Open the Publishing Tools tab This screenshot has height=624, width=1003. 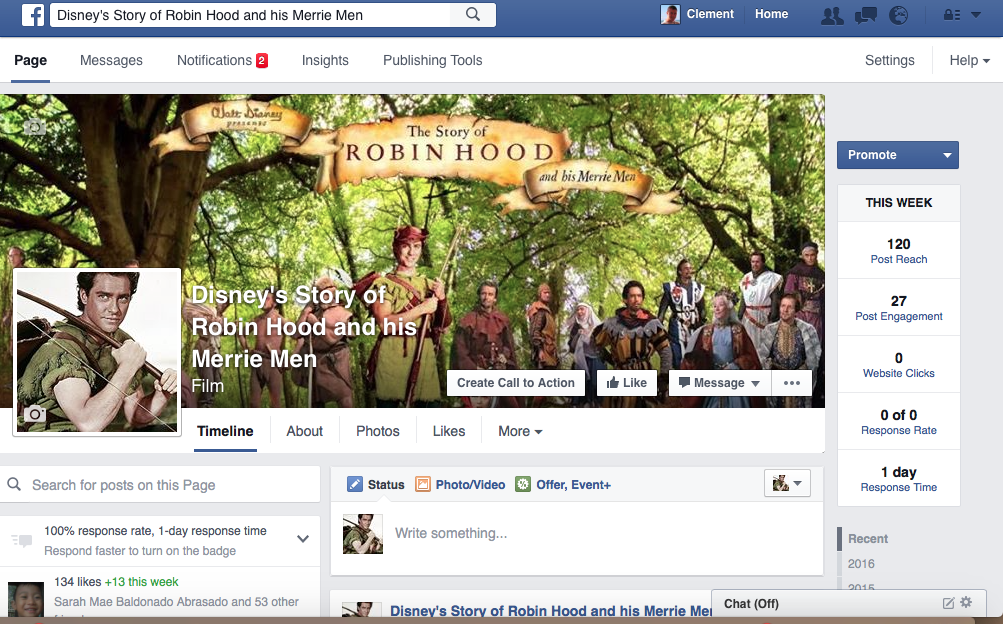click(x=432, y=60)
